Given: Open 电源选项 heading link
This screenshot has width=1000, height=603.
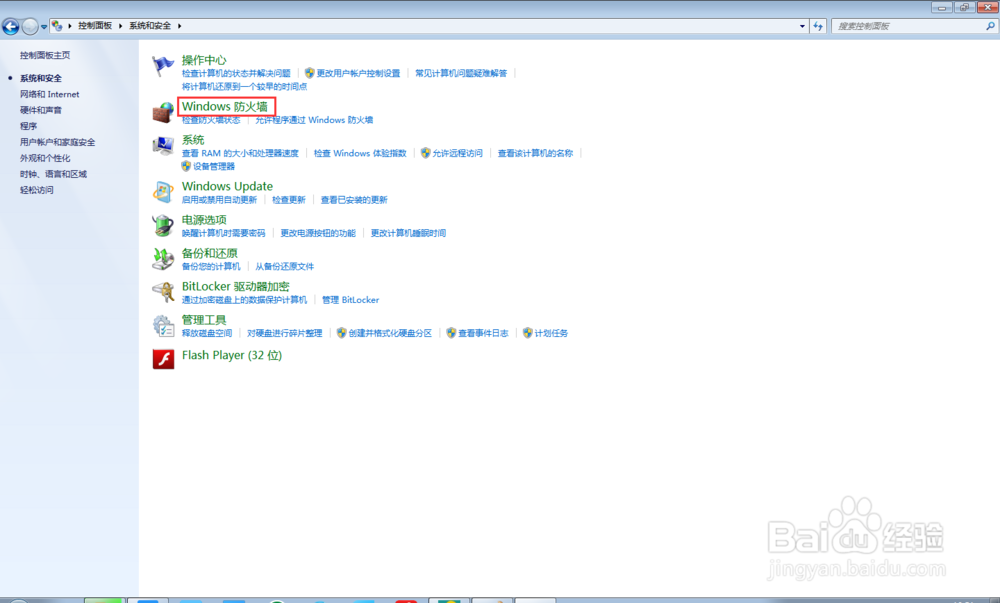Looking at the screenshot, I should click(x=204, y=219).
